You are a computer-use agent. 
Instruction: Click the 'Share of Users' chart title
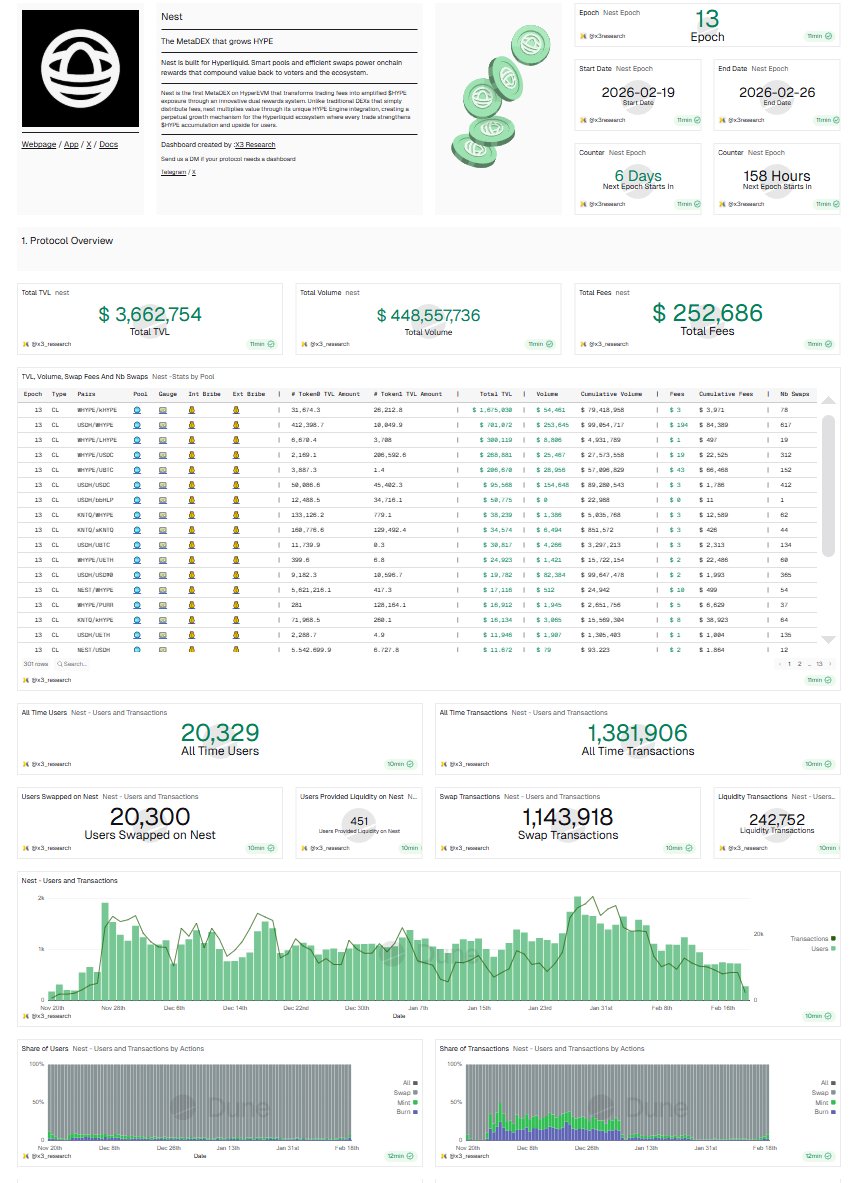point(45,1049)
